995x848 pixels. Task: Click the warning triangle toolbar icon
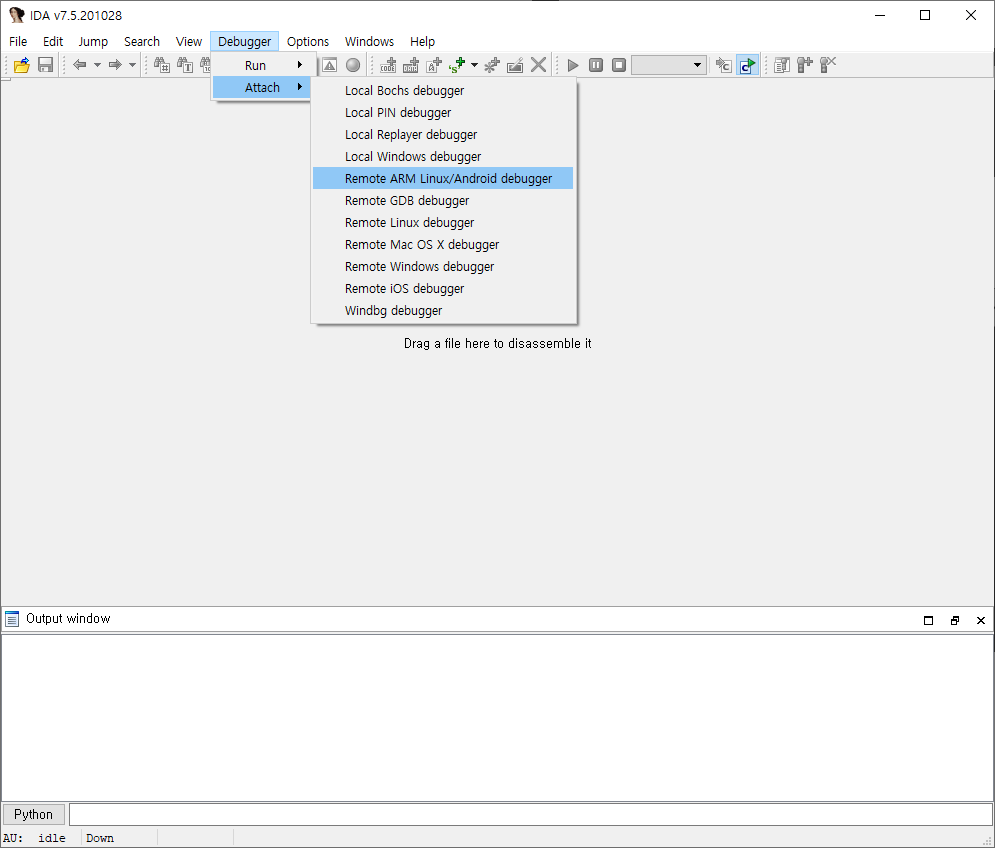[x=329, y=65]
